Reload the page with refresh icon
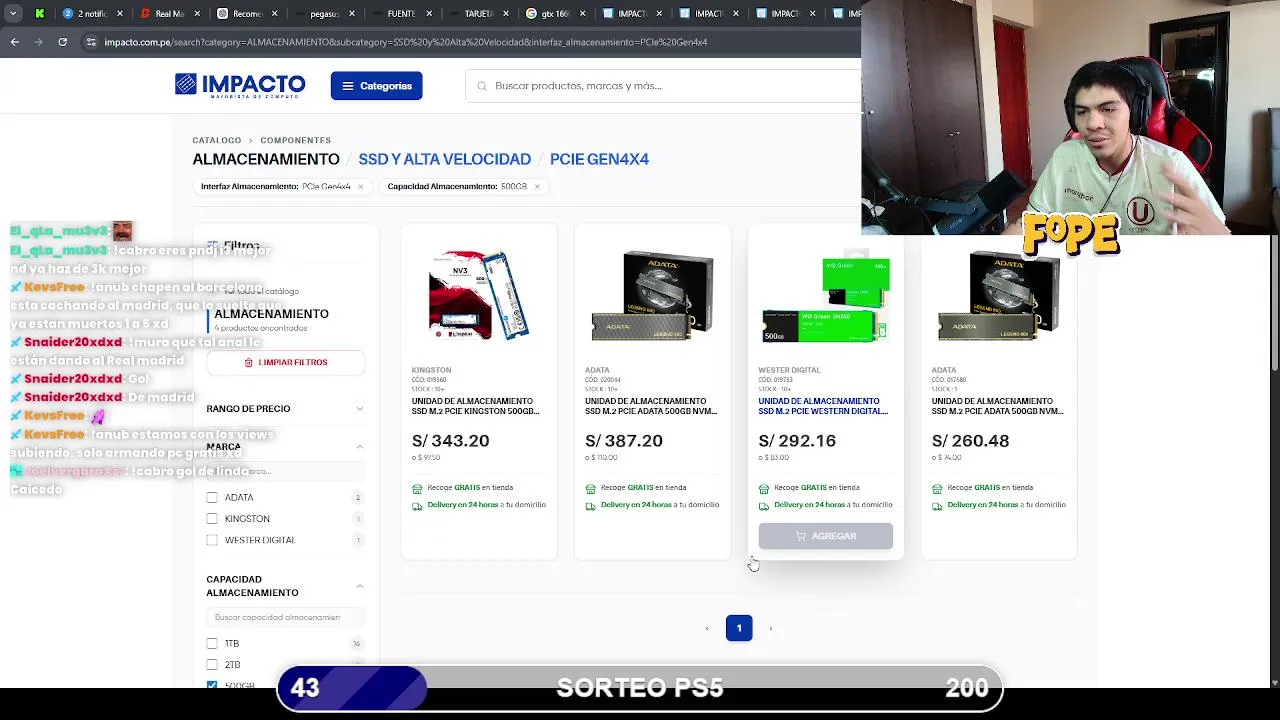Viewport: 1280px width, 720px height. 62,42
